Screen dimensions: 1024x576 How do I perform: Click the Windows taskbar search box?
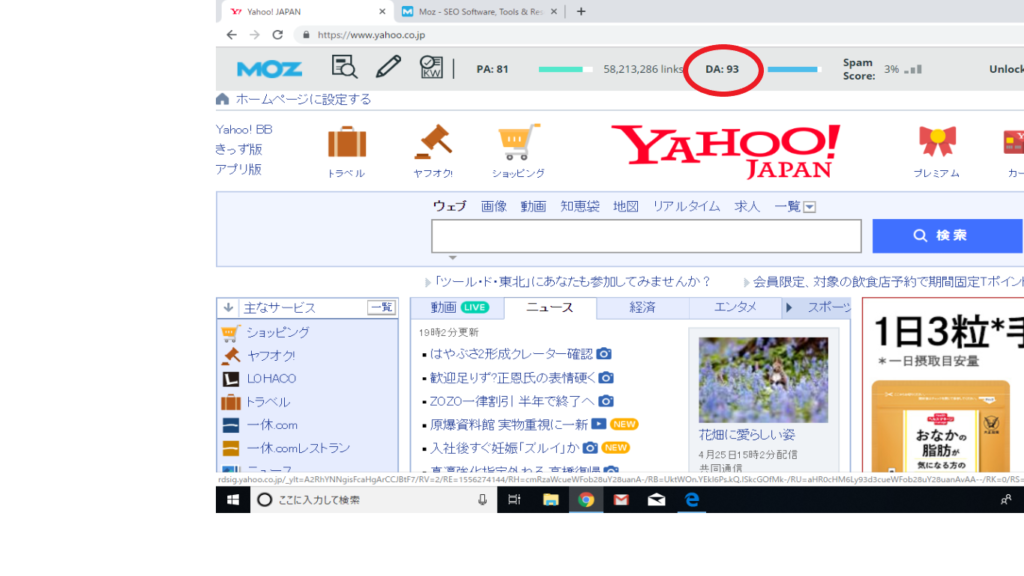[374, 500]
